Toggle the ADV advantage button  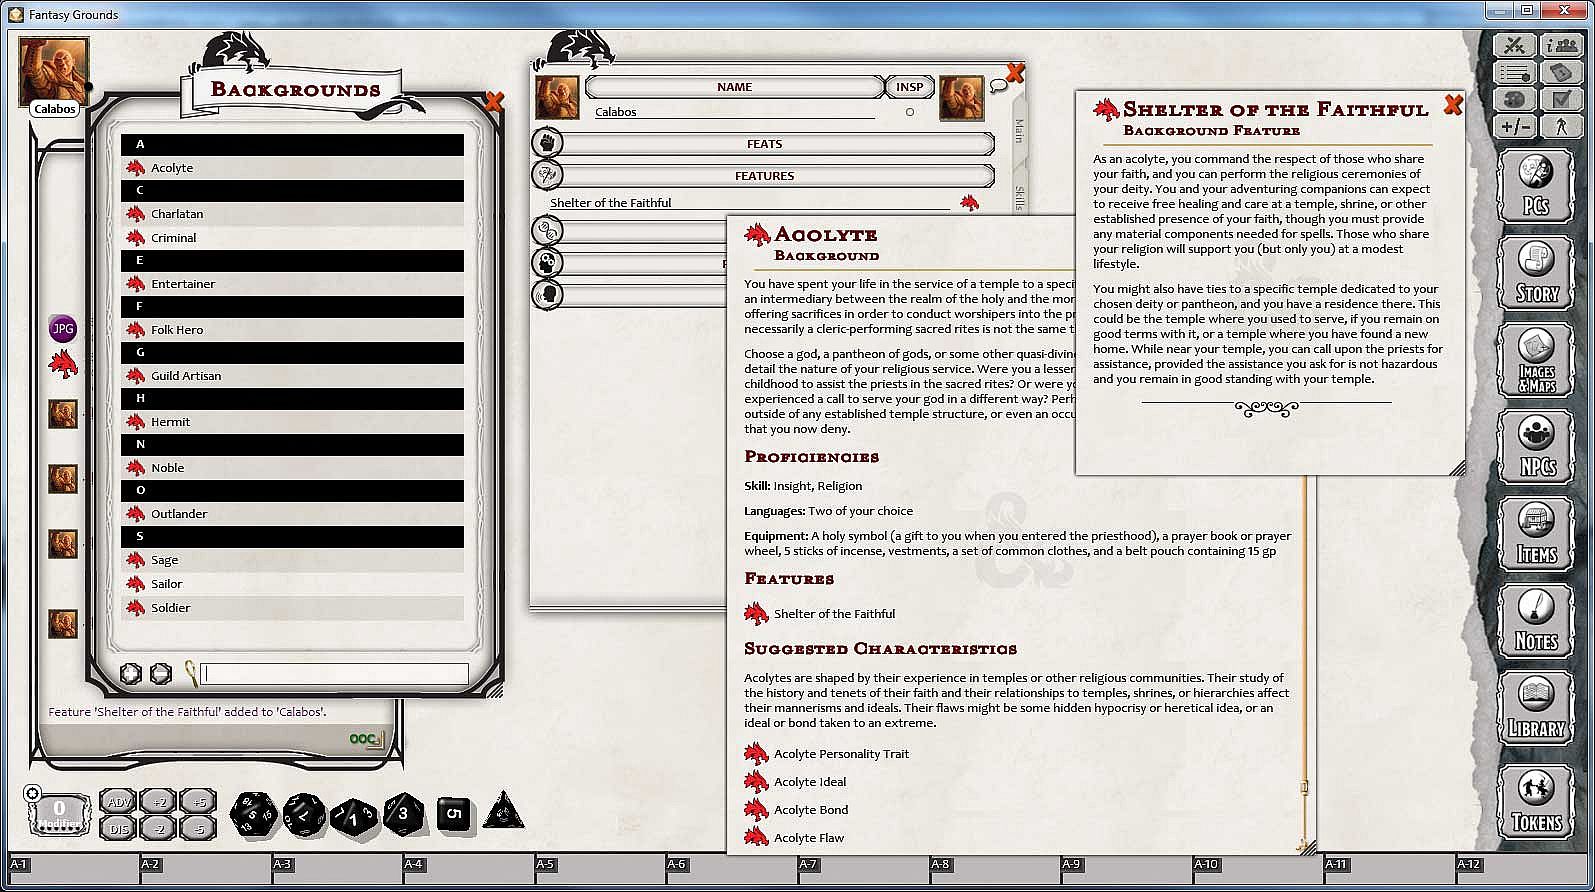point(118,802)
